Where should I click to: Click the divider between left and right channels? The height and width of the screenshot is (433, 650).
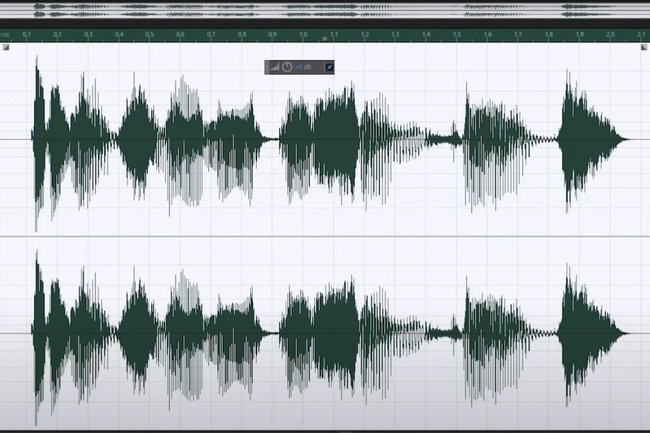(325, 236)
